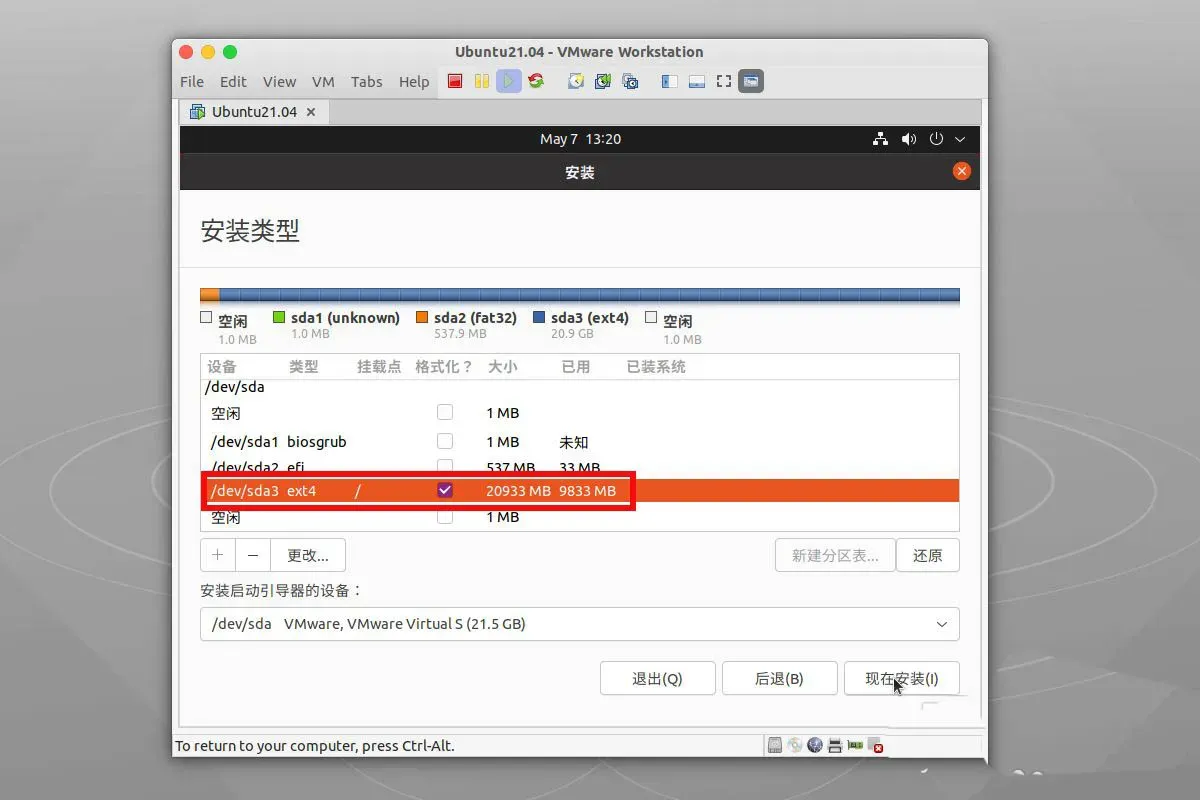Close the Ubuntu21.04 tab with its x
Image resolution: width=1200 pixels, height=800 pixels.
pos(311,112)
